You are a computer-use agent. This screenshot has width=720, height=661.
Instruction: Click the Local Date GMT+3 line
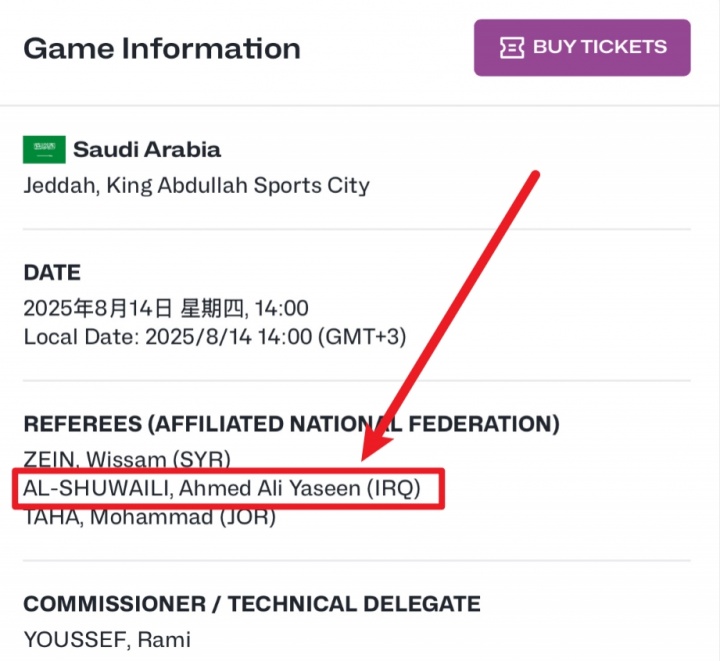tap(214, 337)
